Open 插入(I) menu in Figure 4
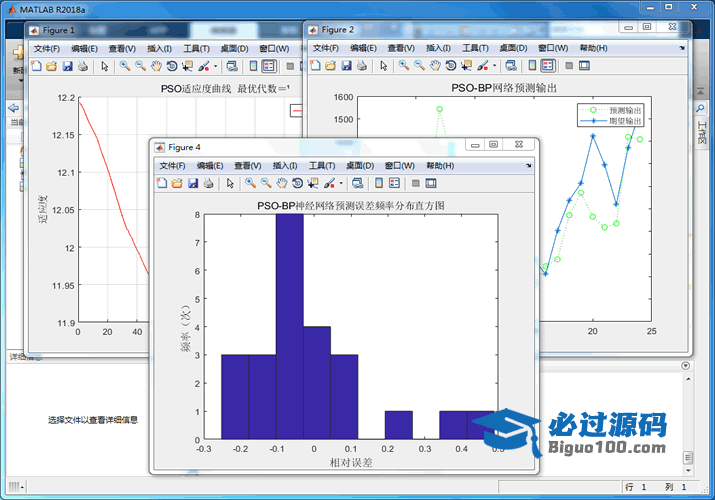Image resolution: width=715 pixels, height=500 pixels. [285, 166]
